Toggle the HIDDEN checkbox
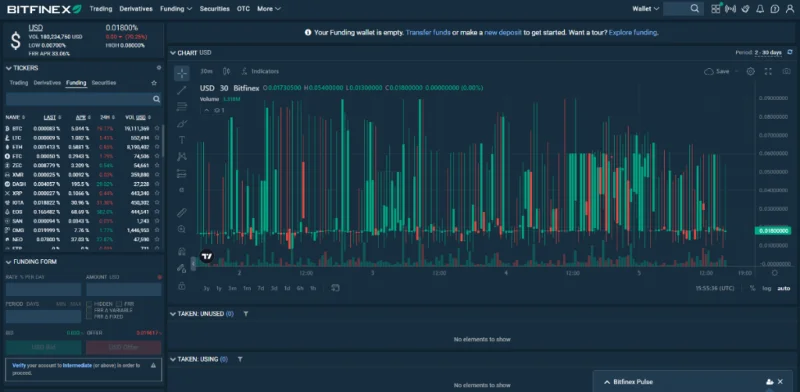The image size is (800, 392). click(x=89, y=304)
